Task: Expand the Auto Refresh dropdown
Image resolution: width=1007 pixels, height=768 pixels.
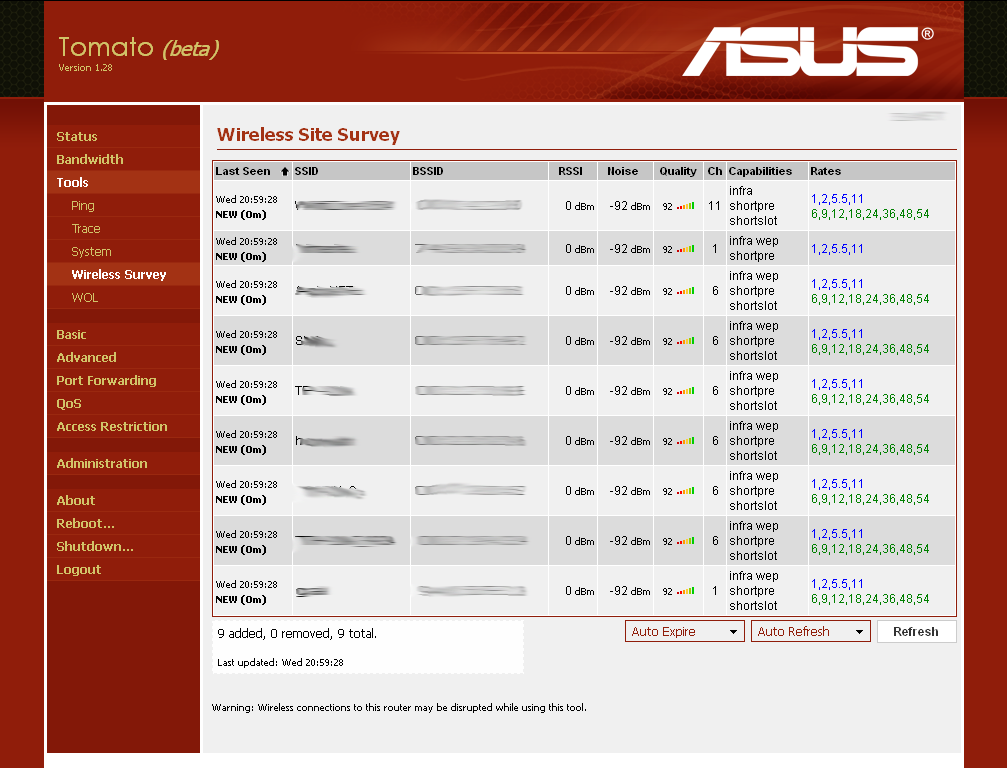Action: coord(810,631)
